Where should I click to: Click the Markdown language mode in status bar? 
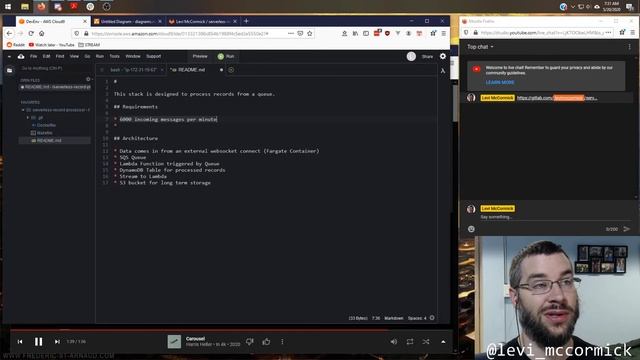393,318
